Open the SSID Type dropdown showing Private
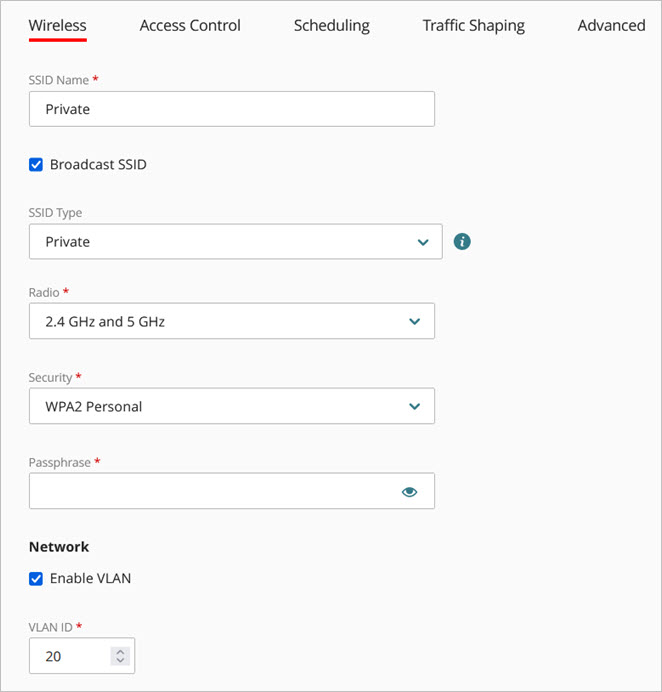Viewport: 662px width, 692px height. click(220, 242)
